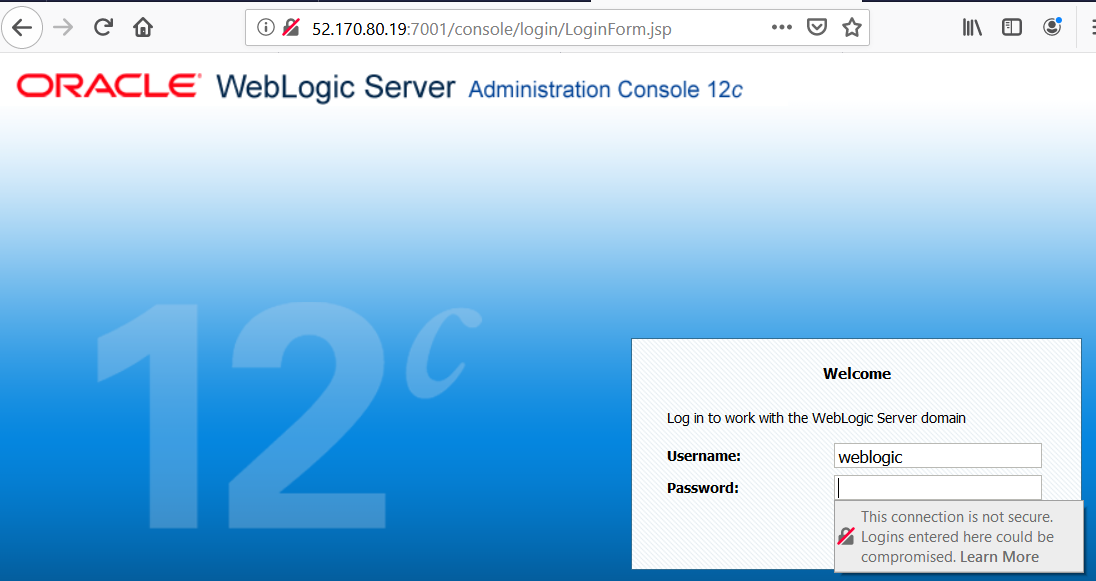Image resolution: width=1096 pixels, height=581 pixels.
Task: Click the crossed-out padlock in warning popup
Action: pyautogui.click(x=846, y=537)
